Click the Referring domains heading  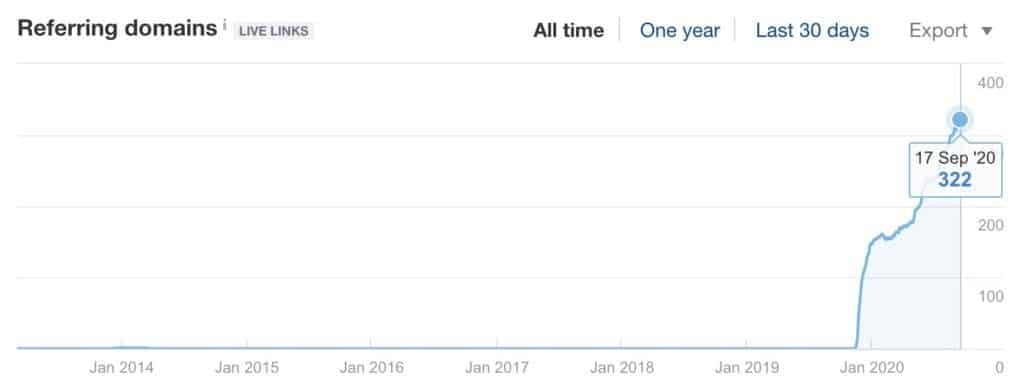(117, 29)
